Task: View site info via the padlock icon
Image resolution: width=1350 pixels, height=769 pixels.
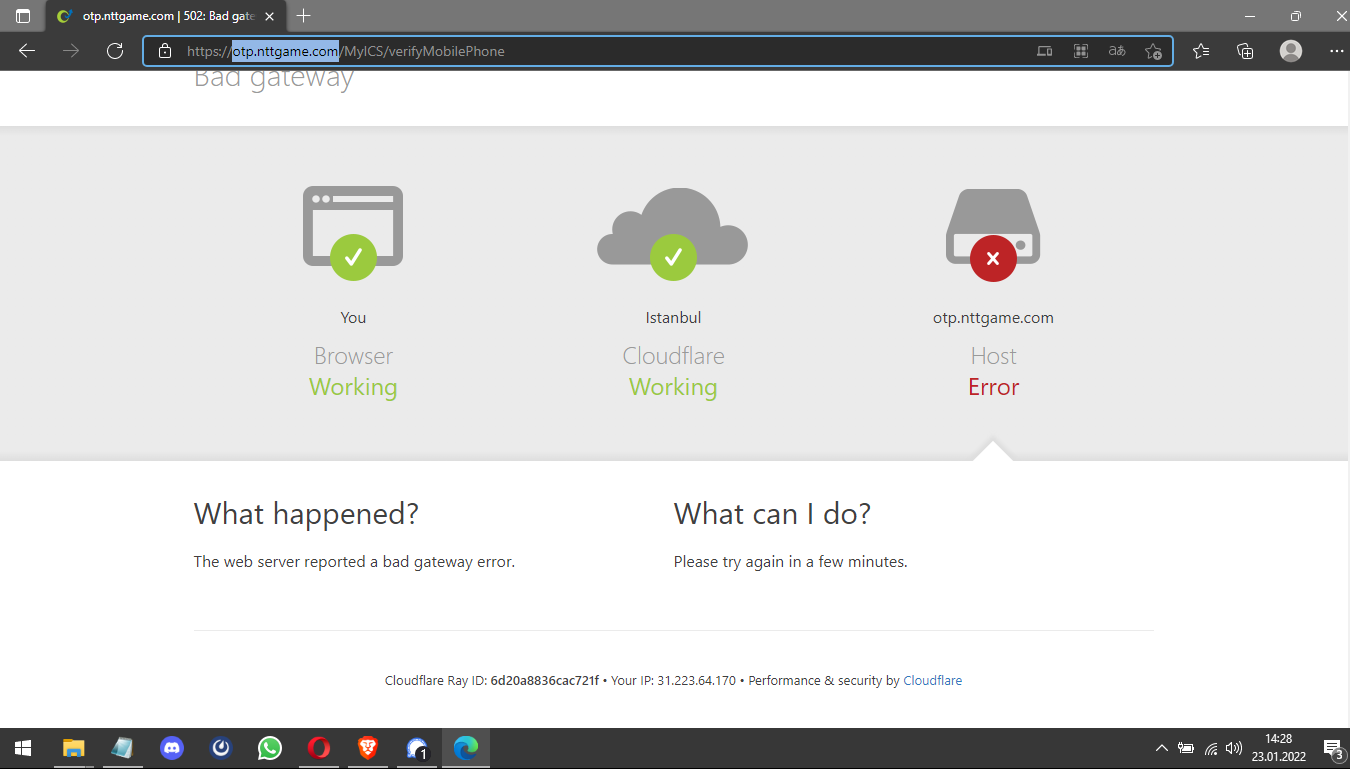Action: [x=165, y=51]
